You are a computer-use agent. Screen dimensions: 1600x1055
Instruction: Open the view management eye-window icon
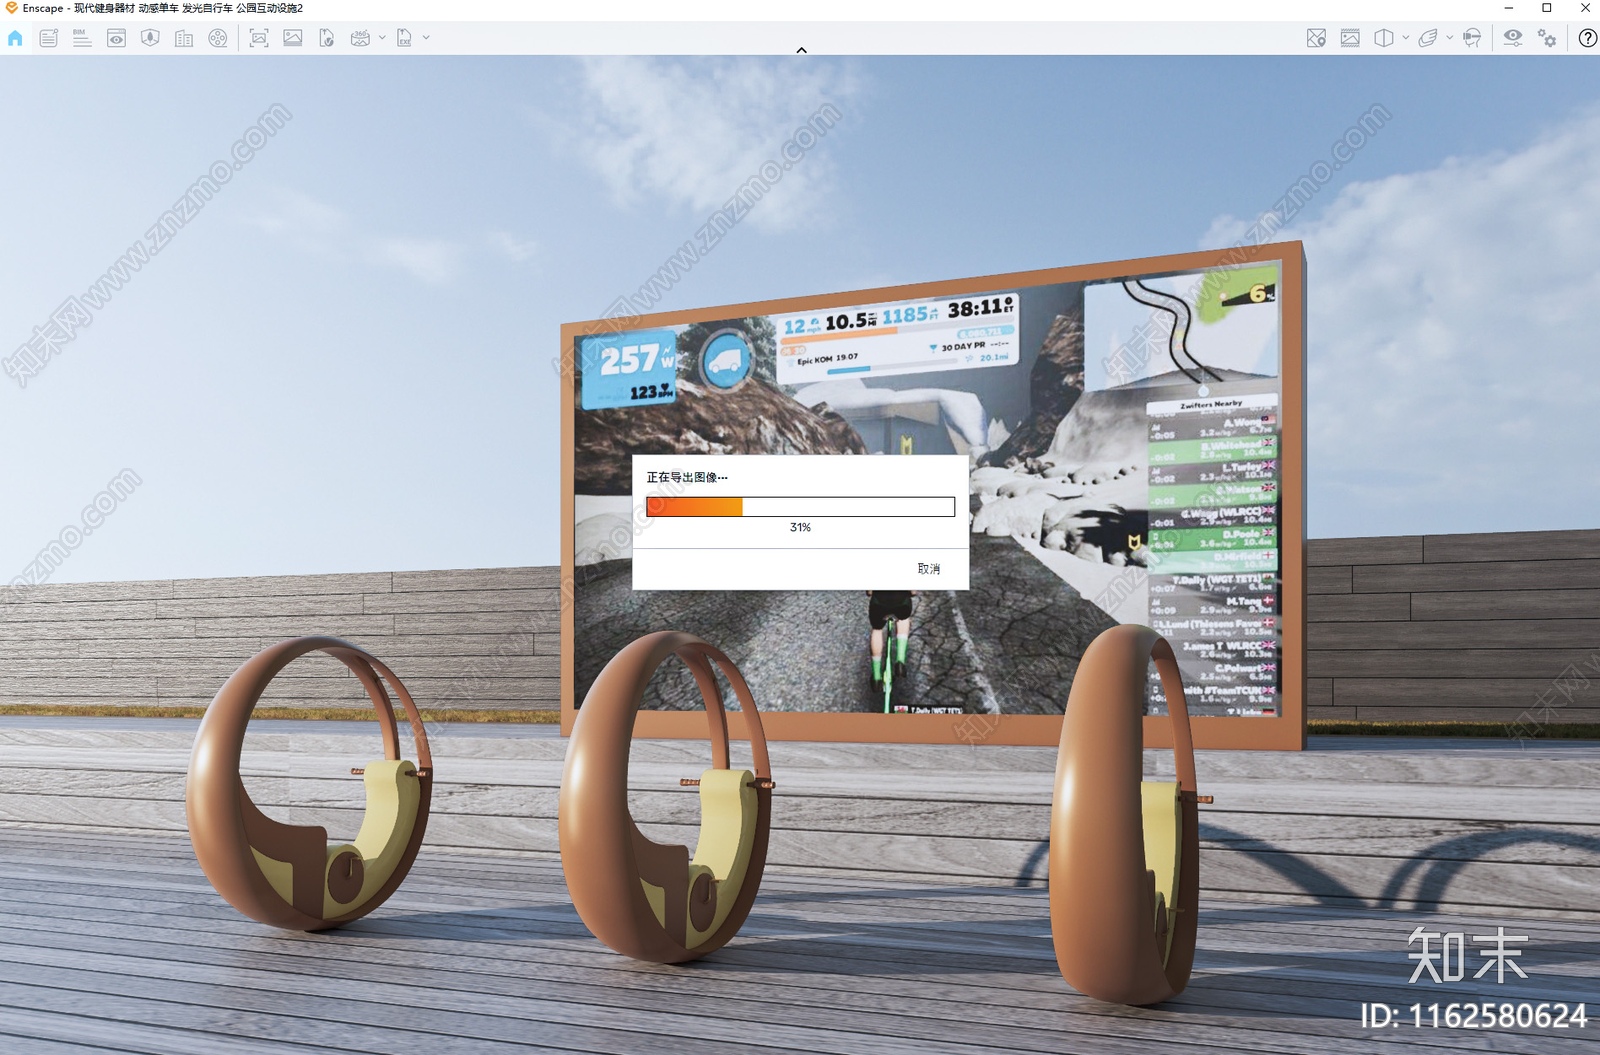tap(116, 38)
